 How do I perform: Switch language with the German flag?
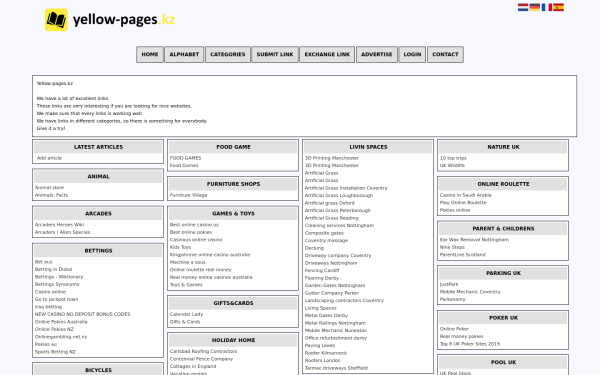pyautogui.click(x=535, y=7)
